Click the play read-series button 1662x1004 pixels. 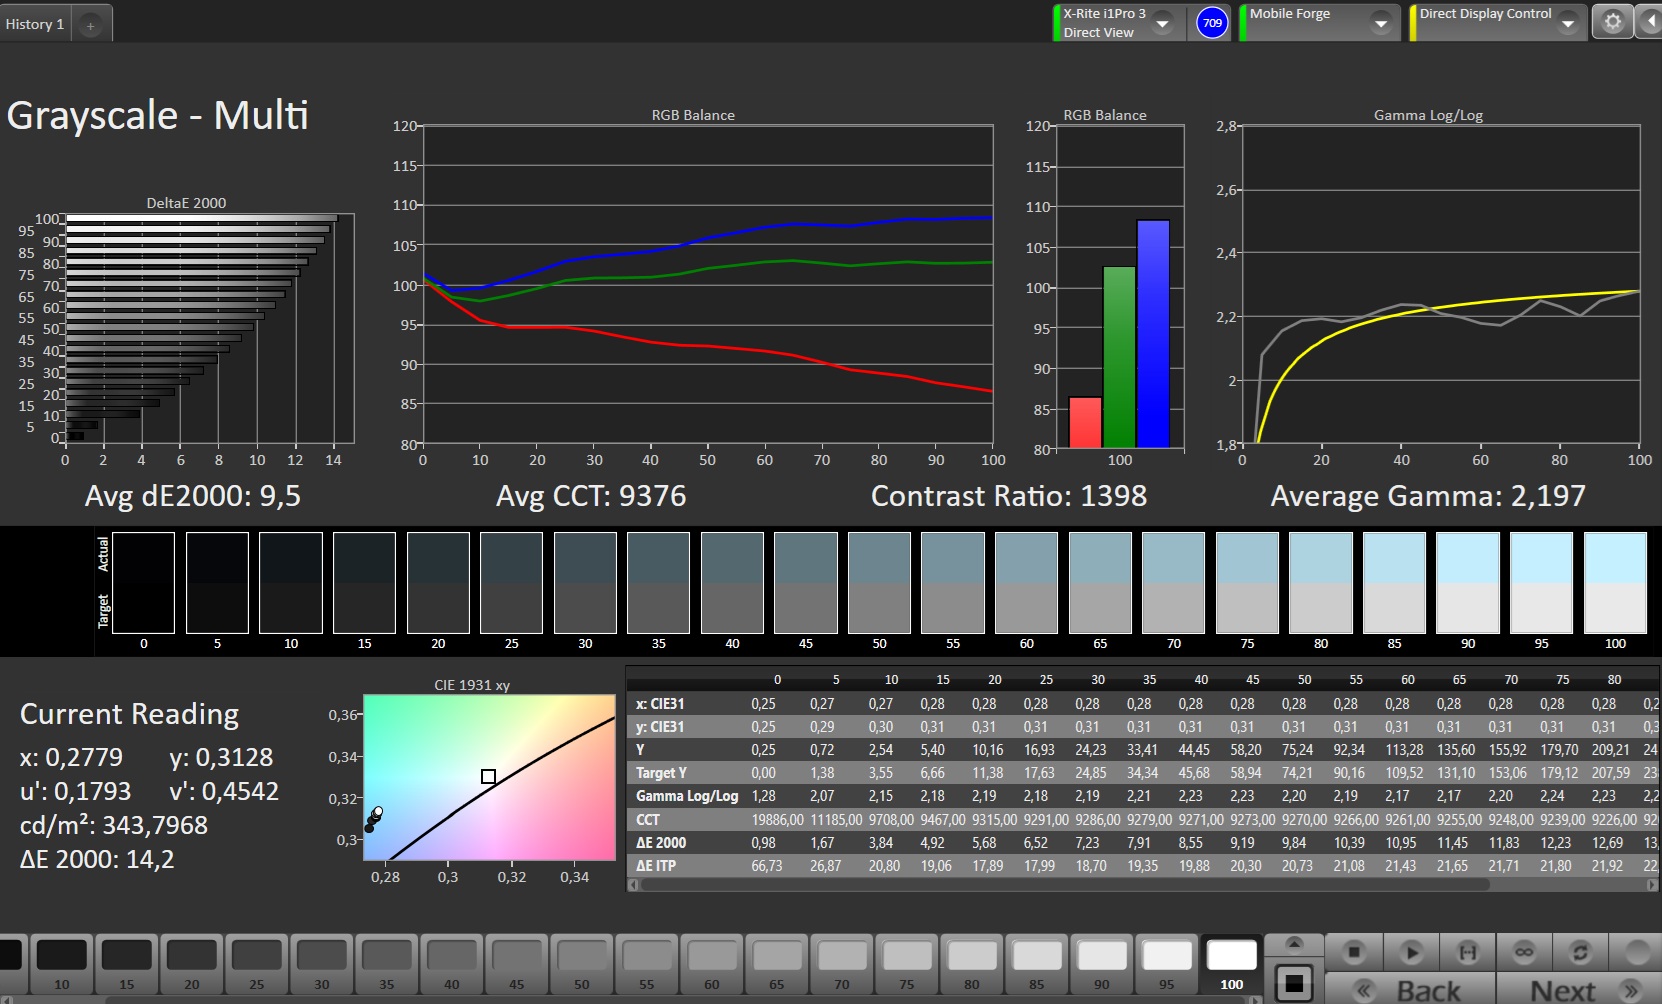click(x=1411, y=952)
